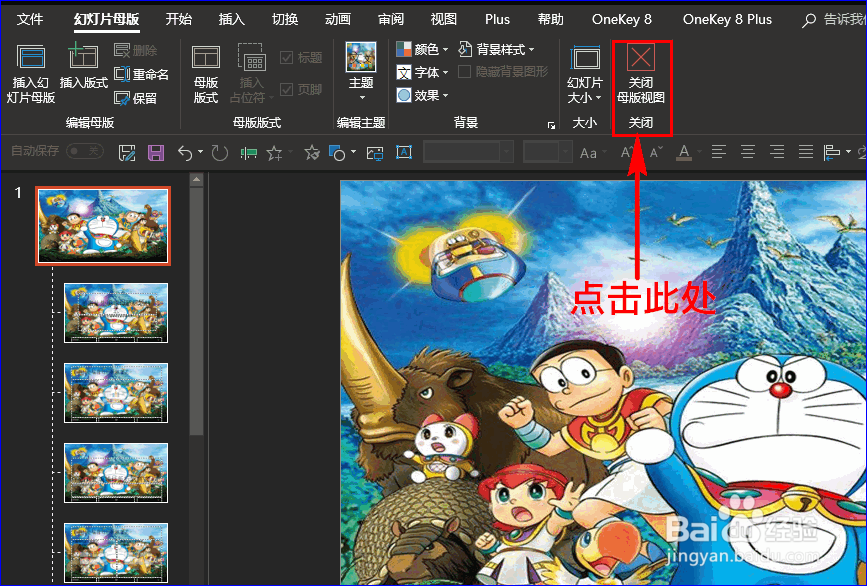Open the Slide Size menu
The width and height of the screenshot is (867, 586).
(x=584, y=75)
